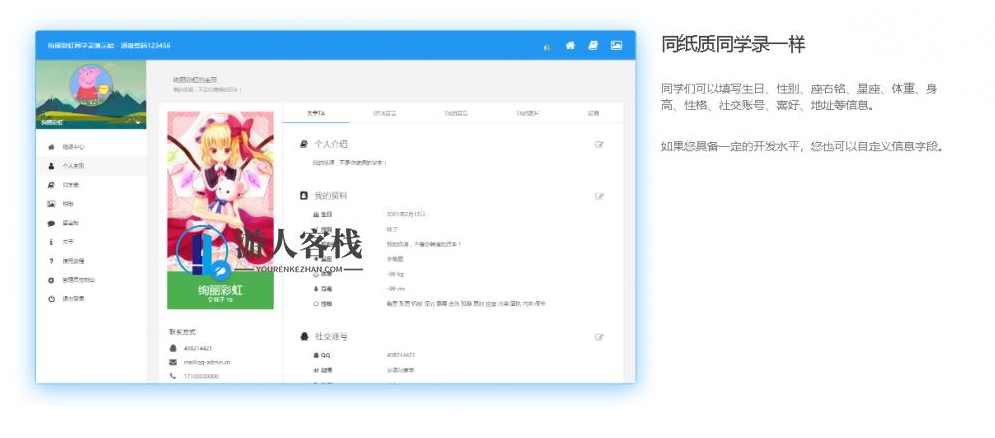This screenshot has width=995, height=438.
Task: Open the sidebar item with the question-mark icon
Action: [91, 261]
